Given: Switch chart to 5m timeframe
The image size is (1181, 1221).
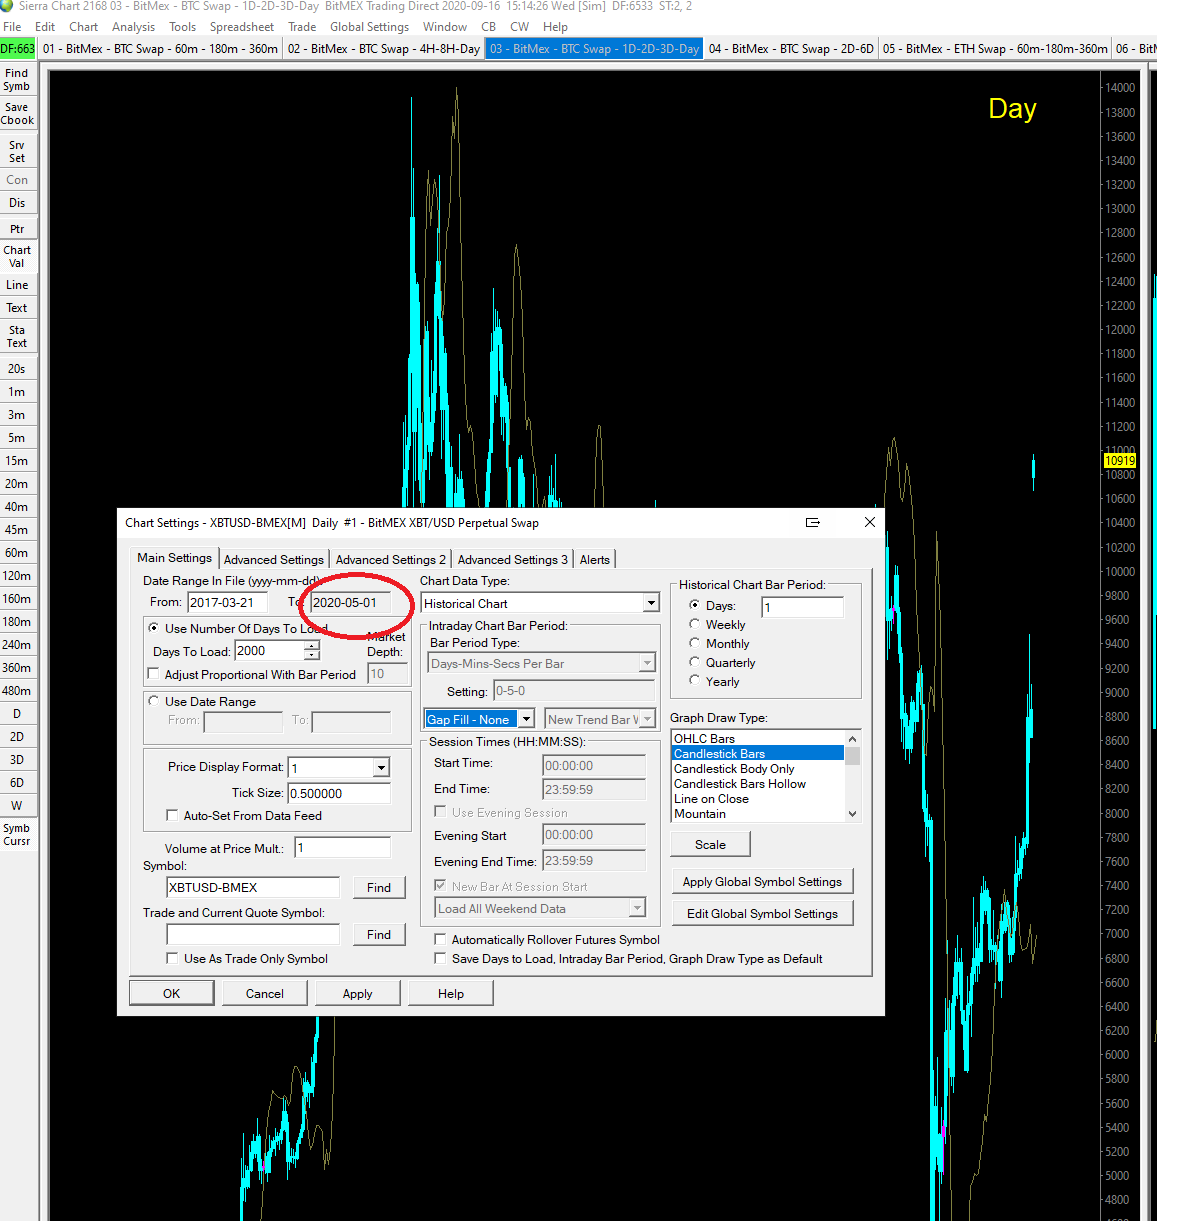Looking at the screenshot, I should click(x=17, y=438).
